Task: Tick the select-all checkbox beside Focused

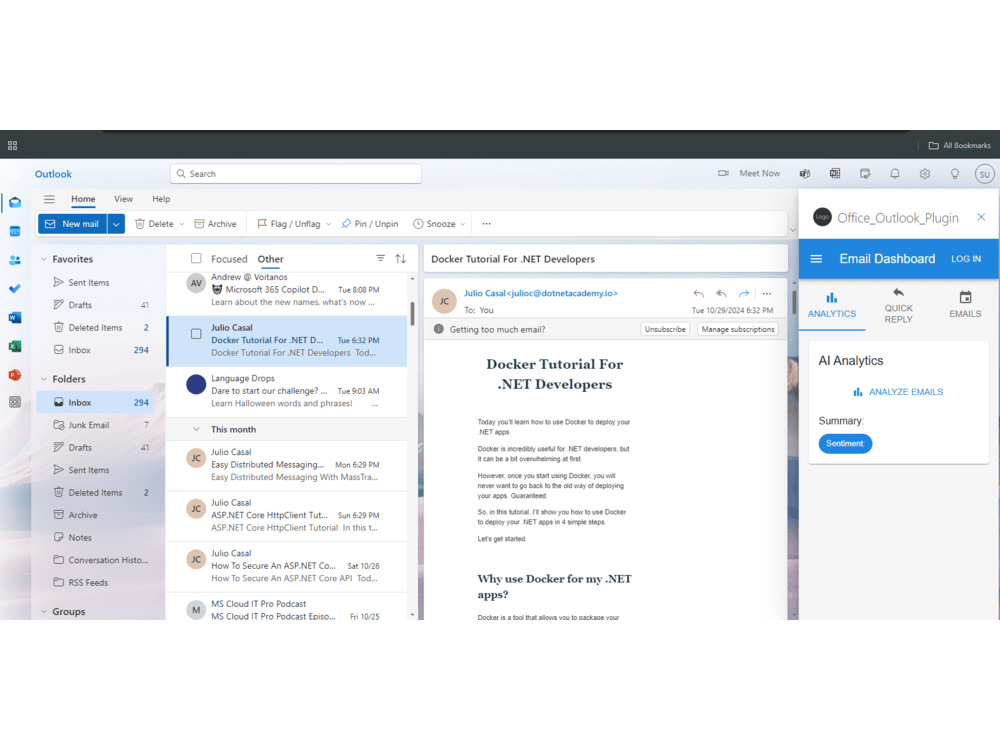Action: click(x=196, y=258)
